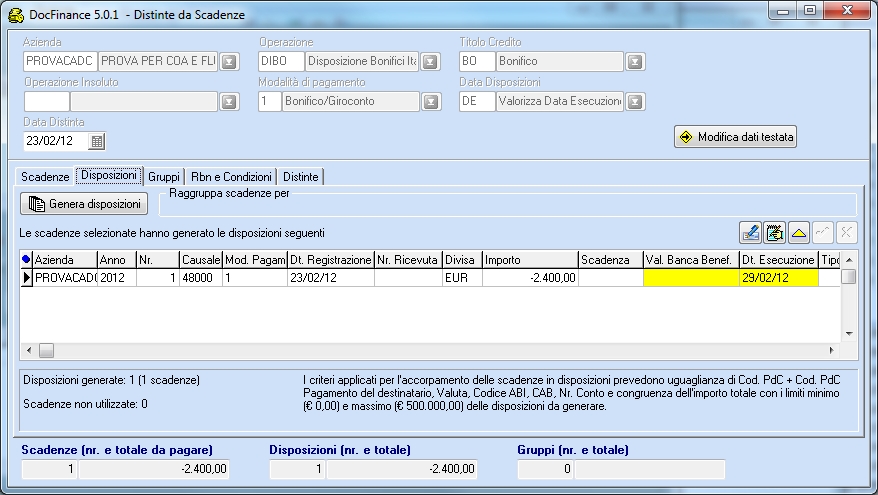Screen dimensions: 878x495
Task: Click the DocFinance application icon in title bar
Action: [x=15, y=11]
